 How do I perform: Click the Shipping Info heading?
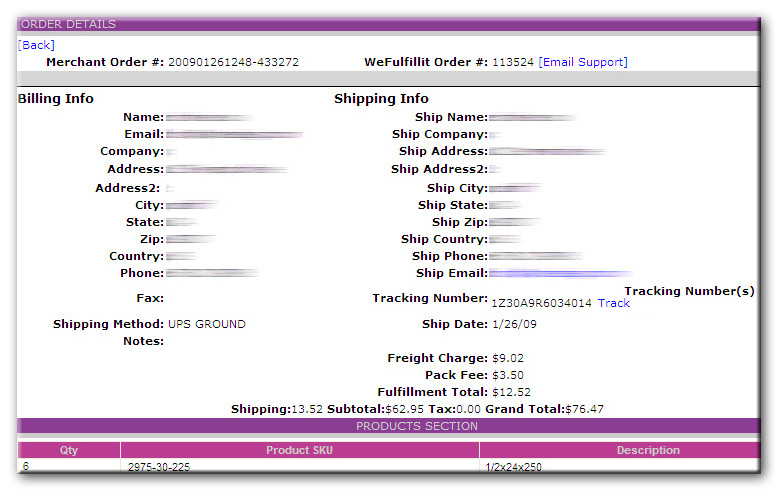[381, 99]
